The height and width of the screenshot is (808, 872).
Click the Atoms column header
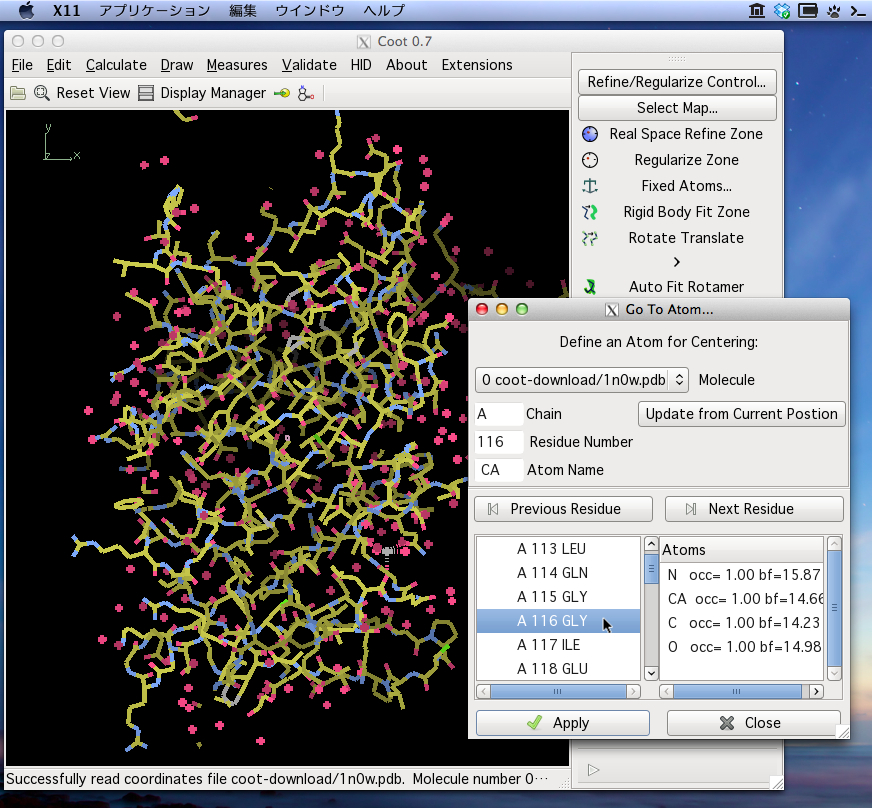click(741, 550)
